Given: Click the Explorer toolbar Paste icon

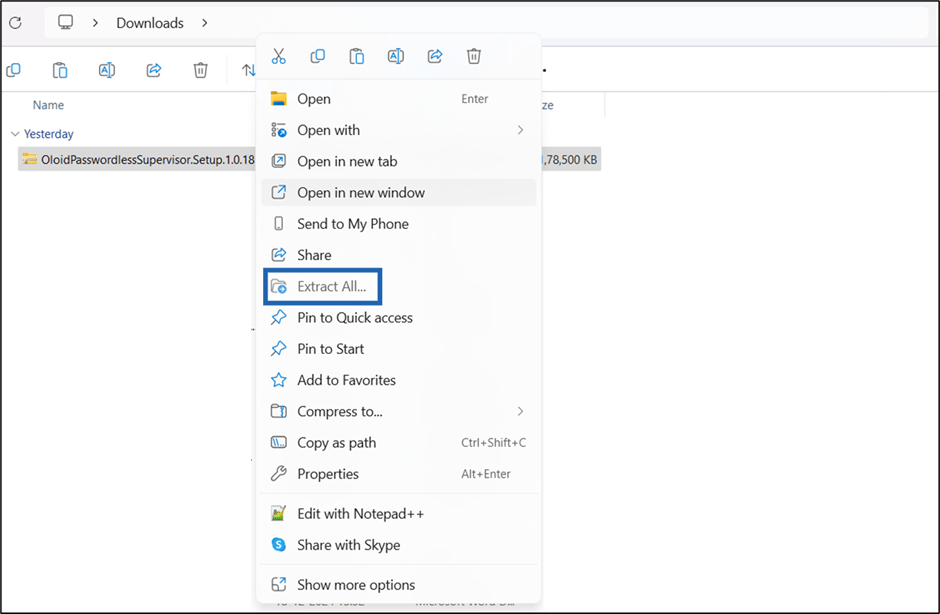Looking at the screenshot, I should click(60, 70).
